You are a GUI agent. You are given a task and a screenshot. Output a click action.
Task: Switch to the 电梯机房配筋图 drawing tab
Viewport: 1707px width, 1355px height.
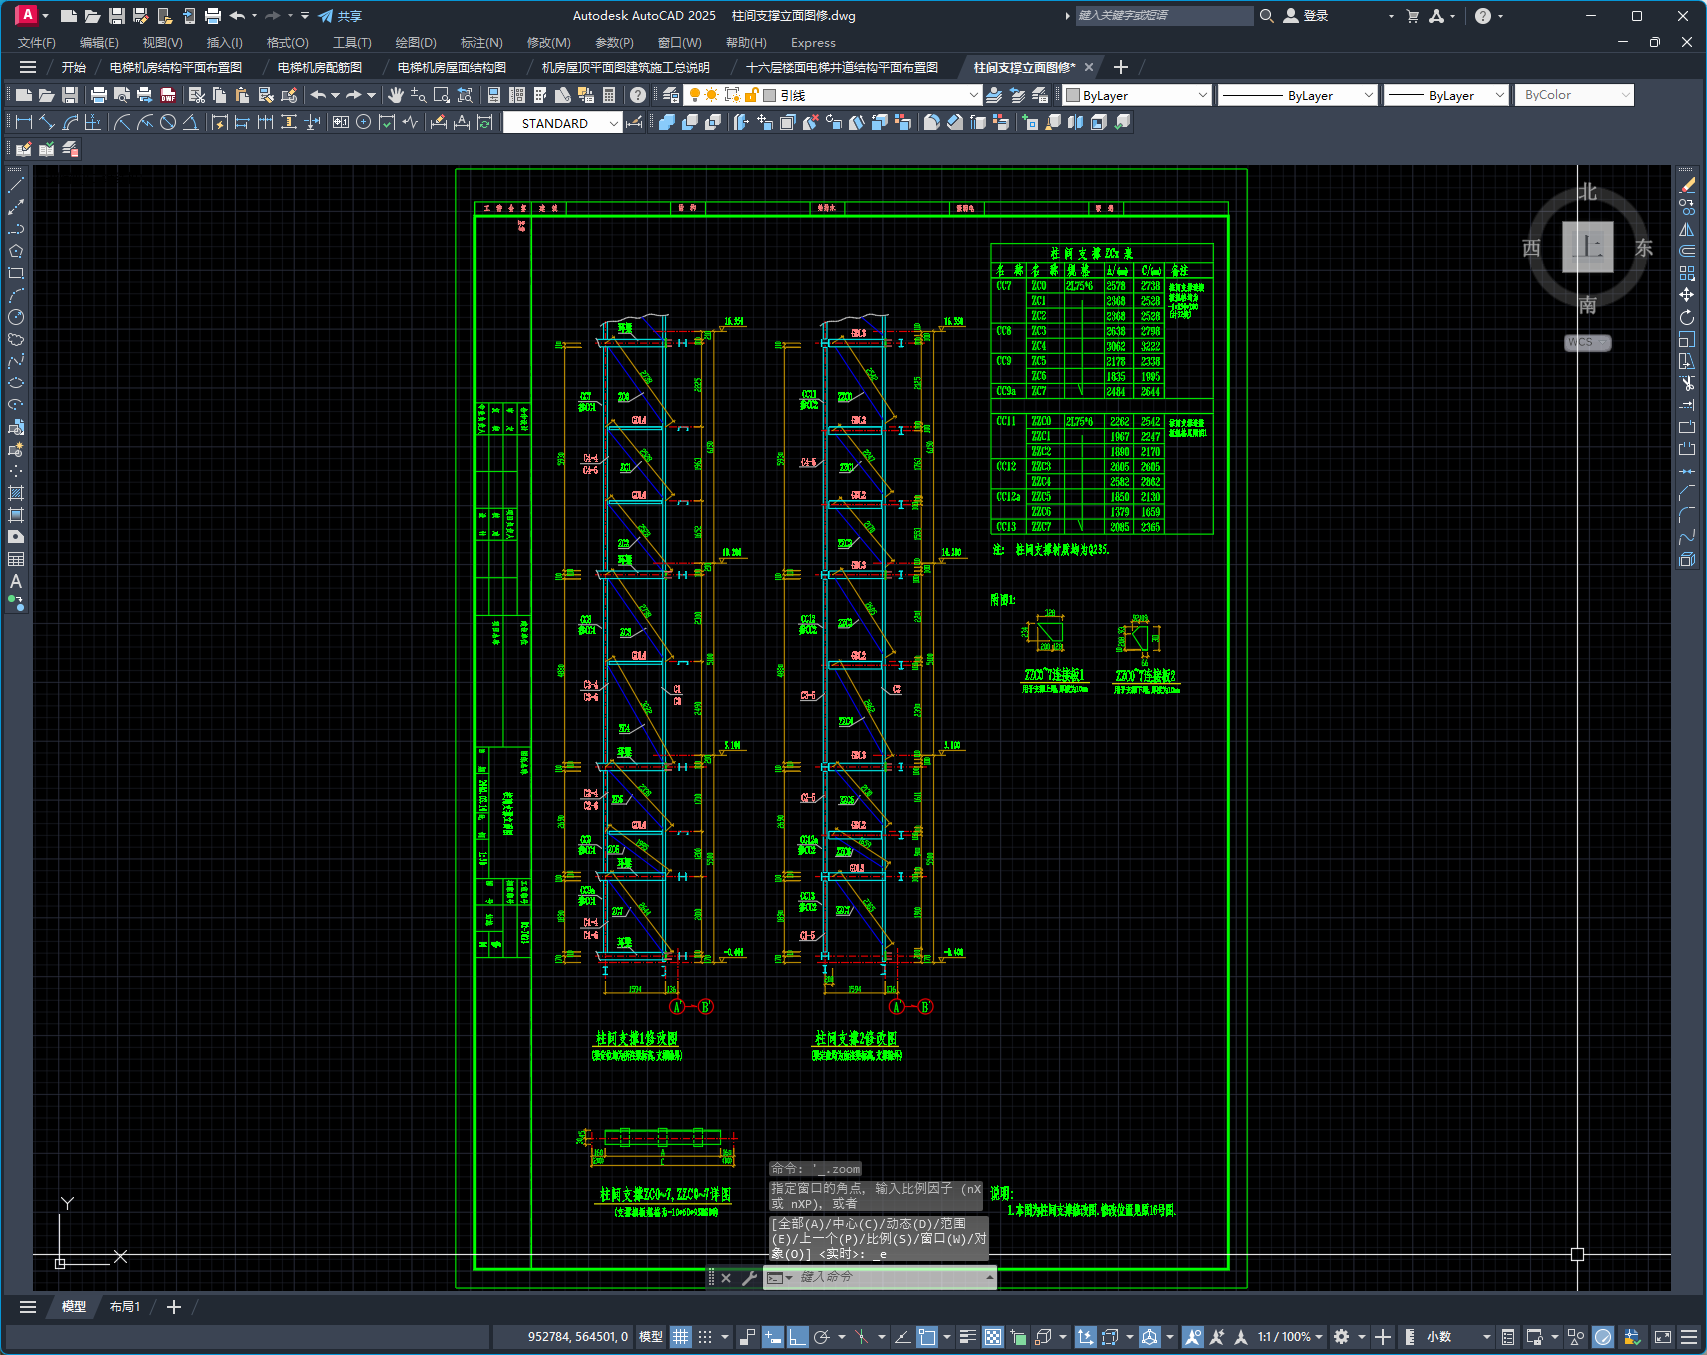tap(320, 67)
